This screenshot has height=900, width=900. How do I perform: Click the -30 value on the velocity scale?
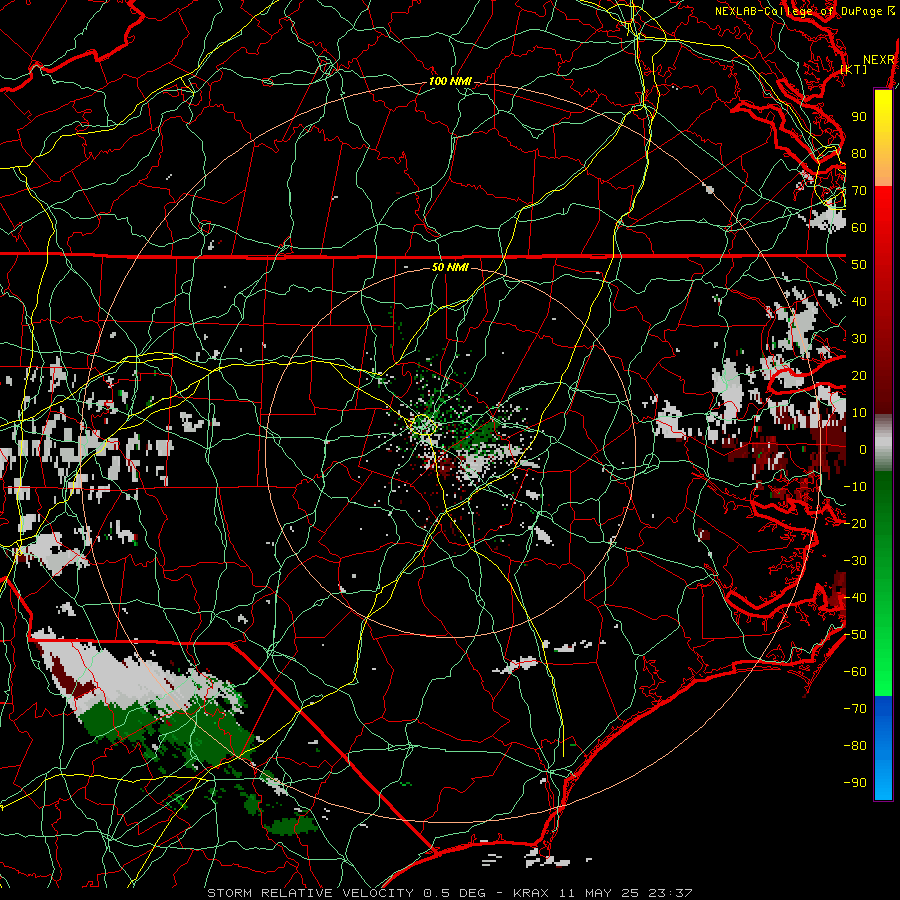855,561
